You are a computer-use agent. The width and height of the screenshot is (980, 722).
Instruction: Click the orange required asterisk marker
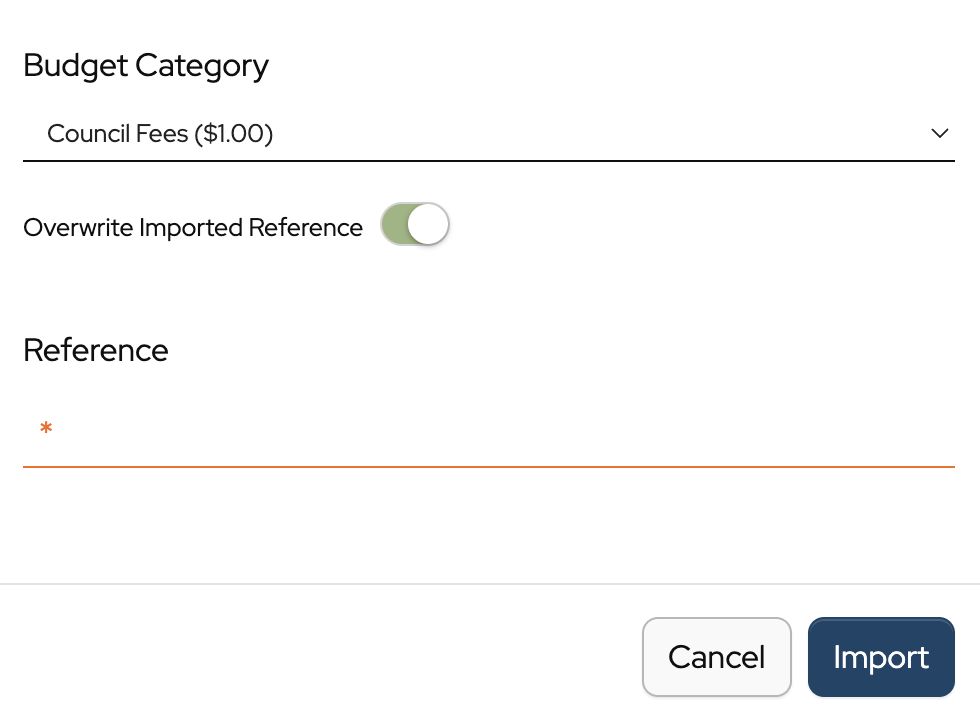(46, 430)
